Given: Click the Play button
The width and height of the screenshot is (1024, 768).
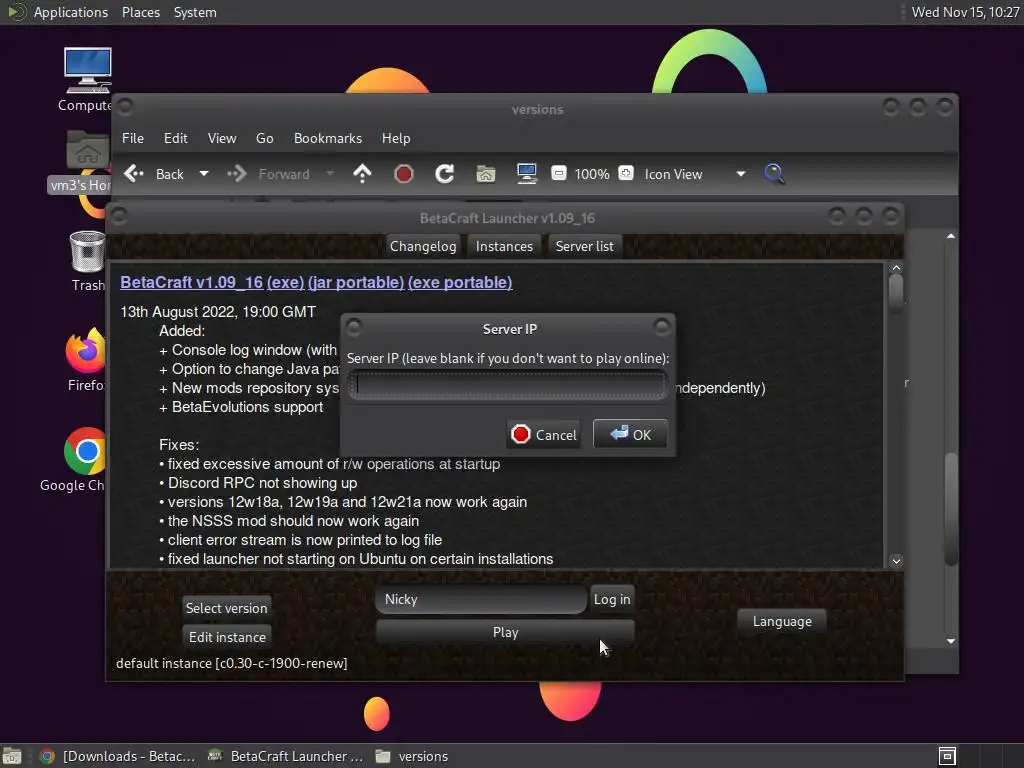Looking at the screenshot, I should point(505,632).
